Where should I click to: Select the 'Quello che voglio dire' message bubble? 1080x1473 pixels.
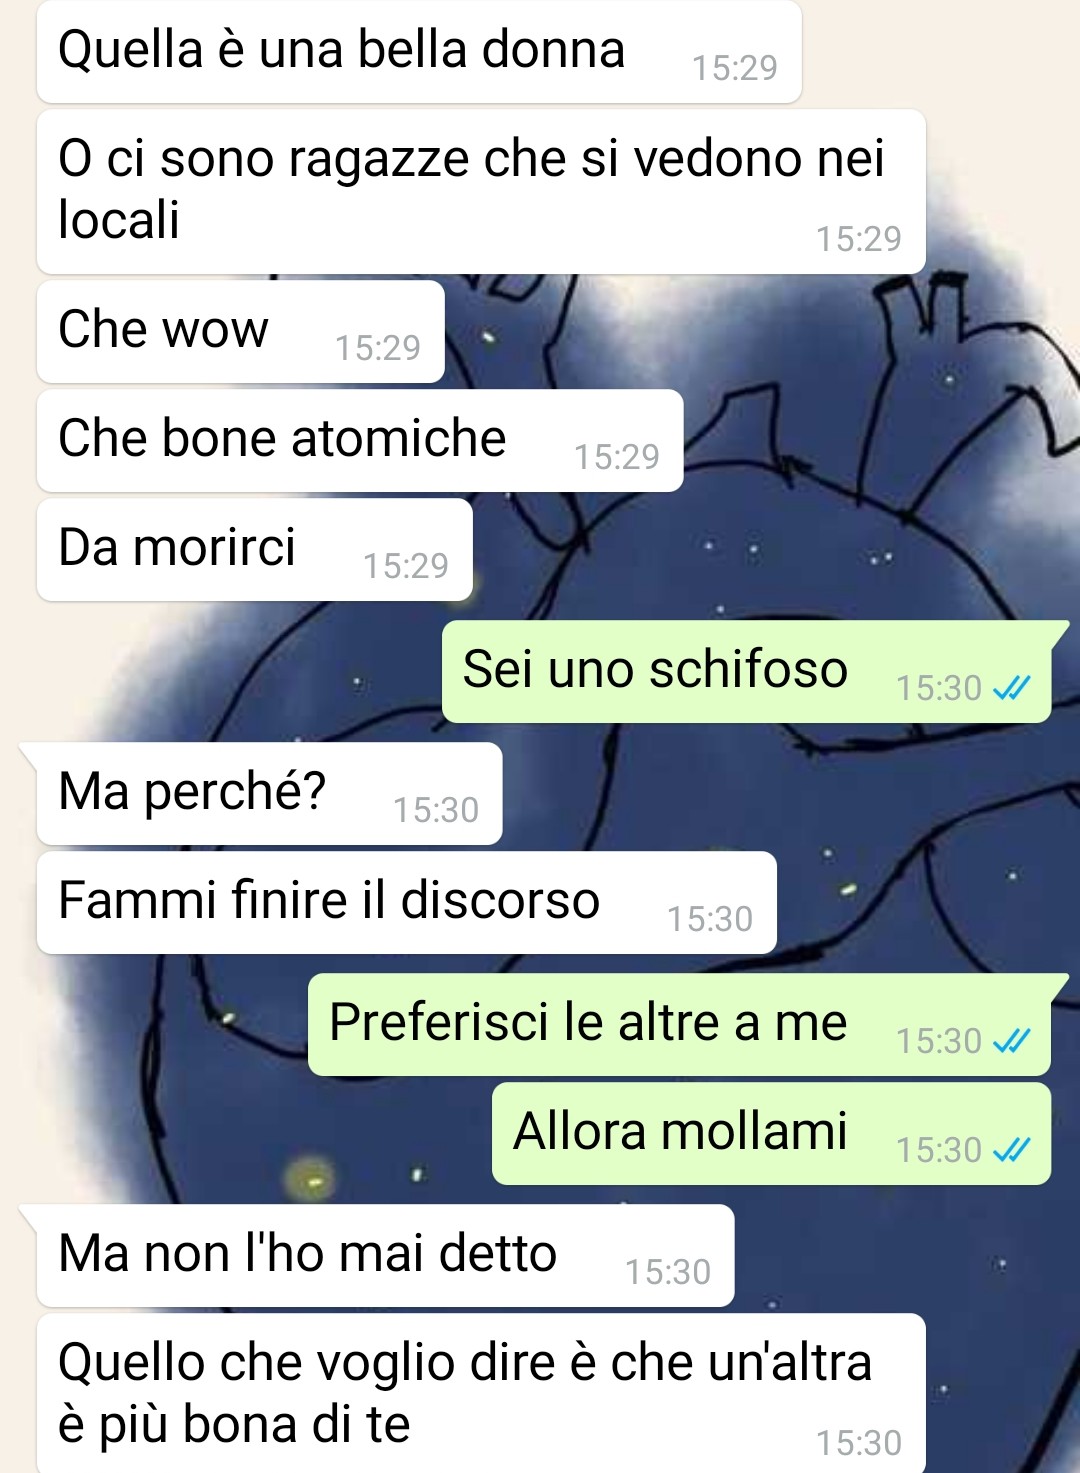click(x=481, y=1393)
